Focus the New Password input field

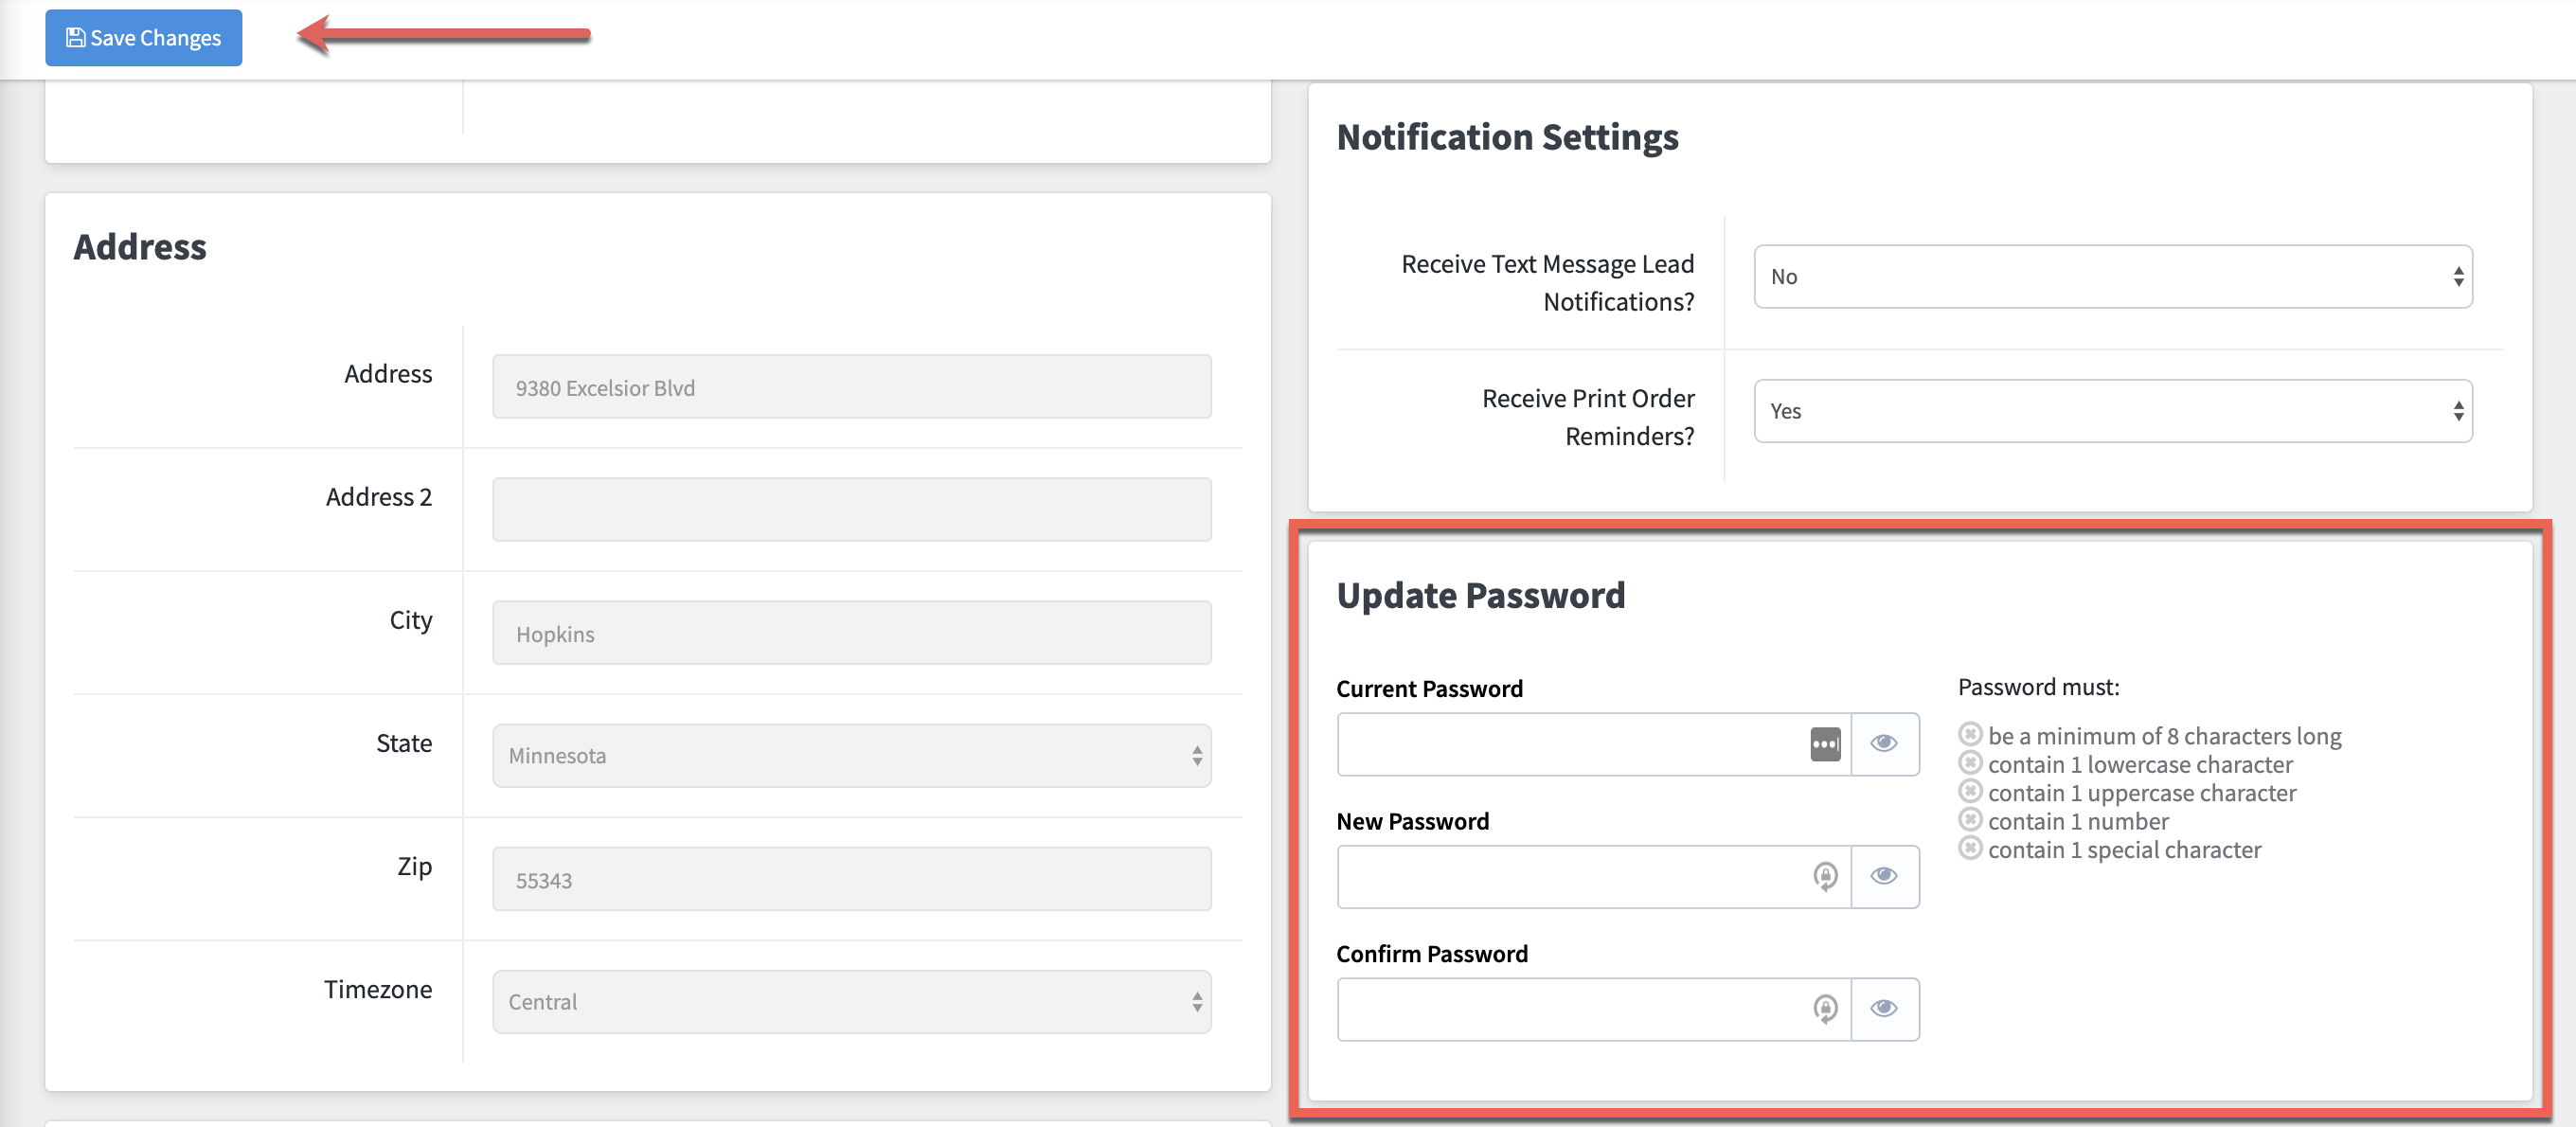click(1570, 877)
